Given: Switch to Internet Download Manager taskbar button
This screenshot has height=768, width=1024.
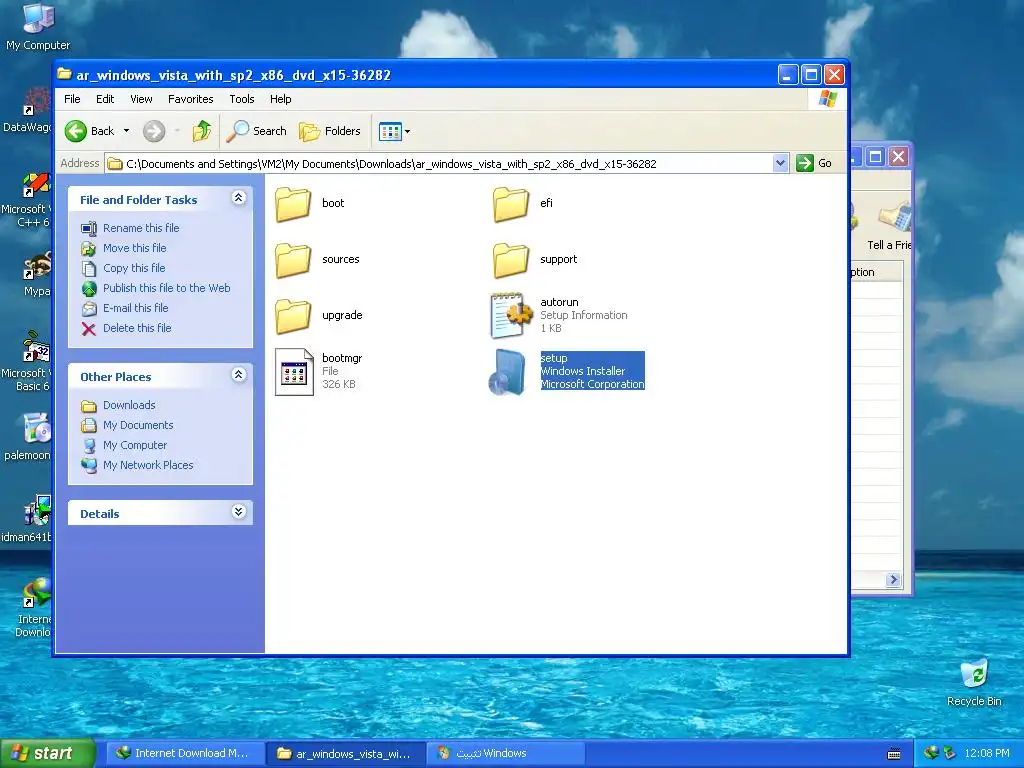Looking at the screenshot, I should point(184,754).
